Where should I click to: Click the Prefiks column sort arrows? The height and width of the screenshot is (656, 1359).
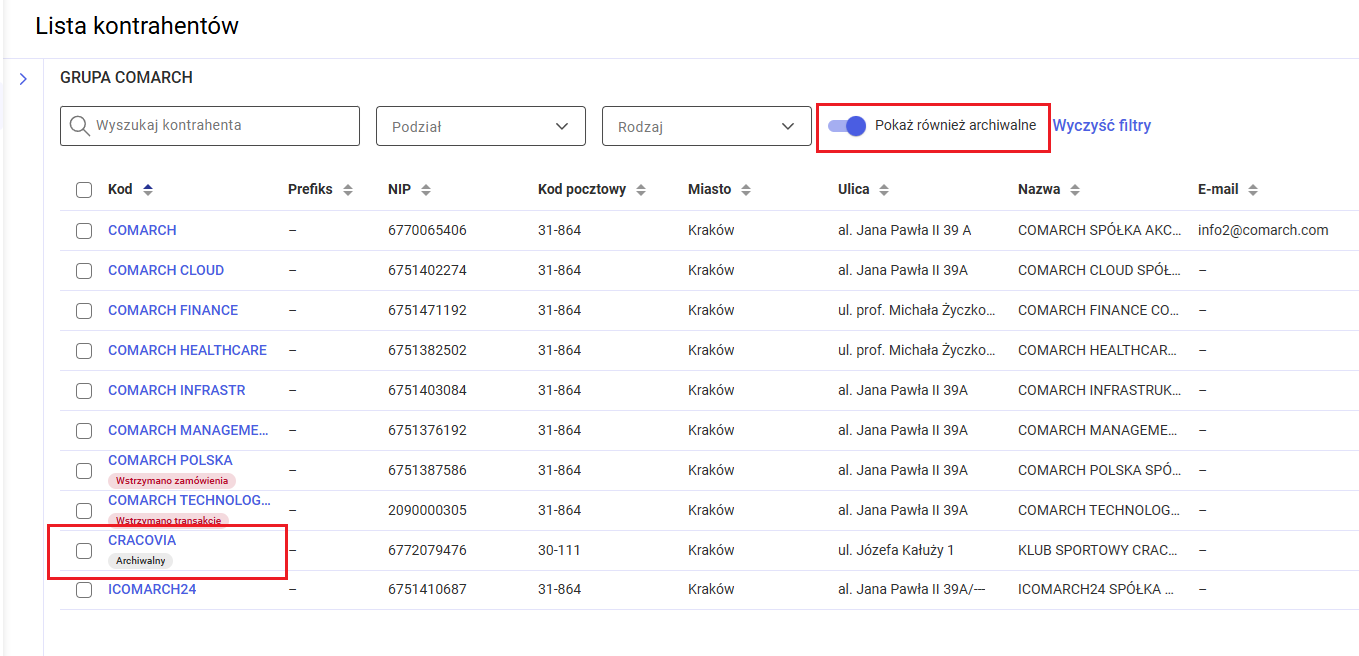348,190
